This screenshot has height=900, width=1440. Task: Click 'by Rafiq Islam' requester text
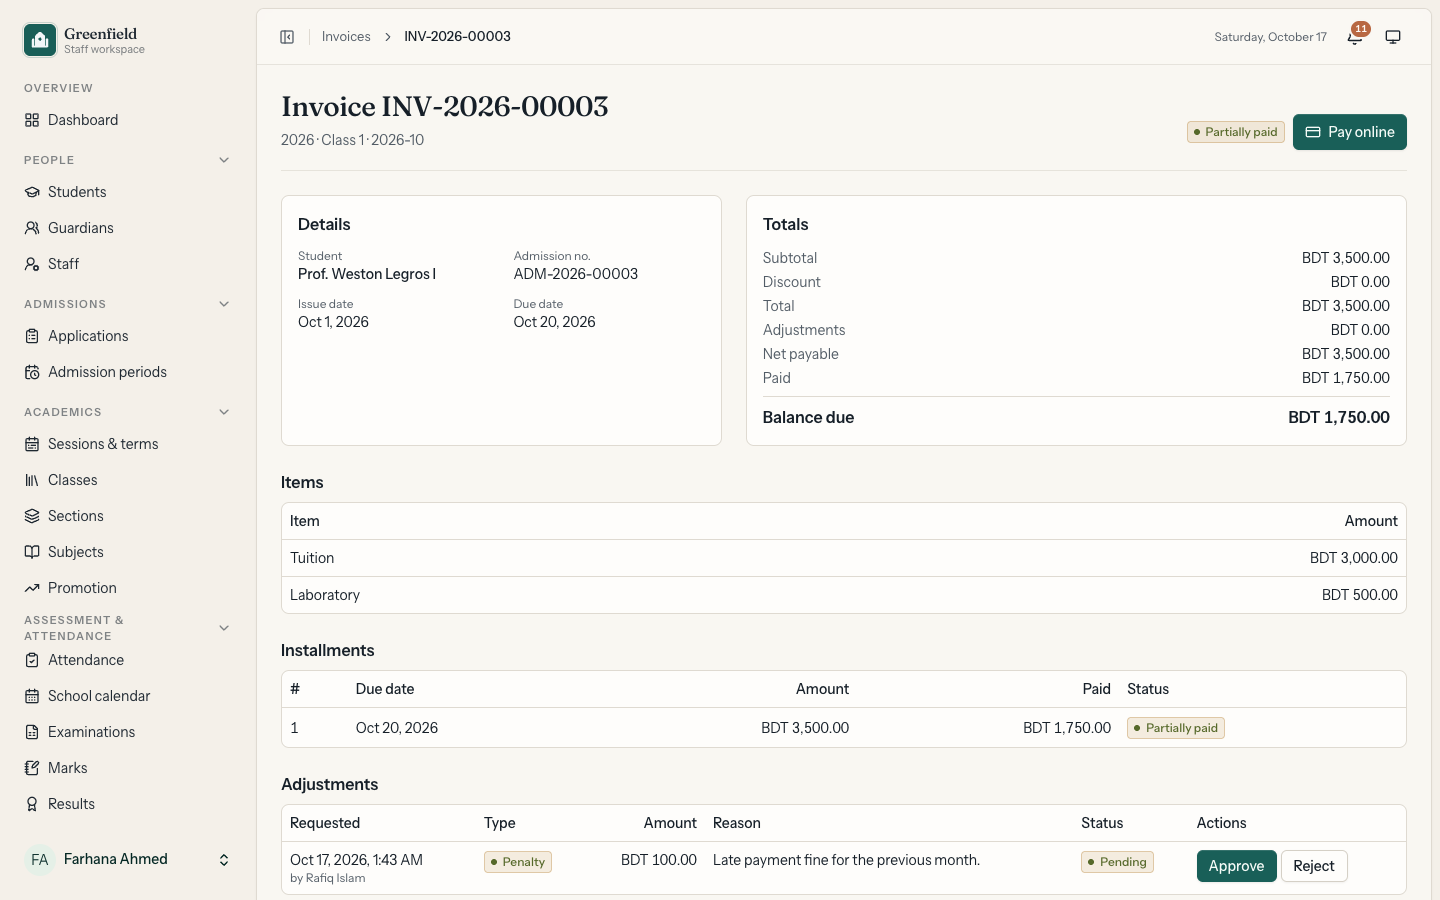click(328, 878)
